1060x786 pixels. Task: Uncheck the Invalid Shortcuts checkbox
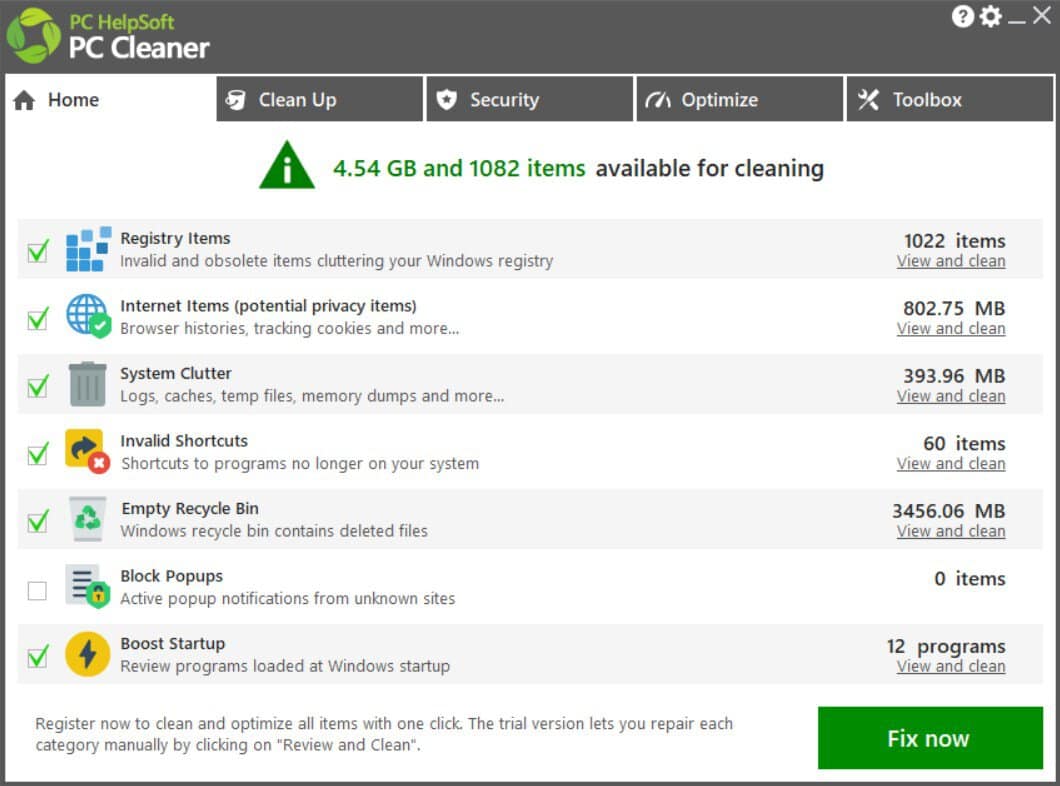(x=38, y=454)
